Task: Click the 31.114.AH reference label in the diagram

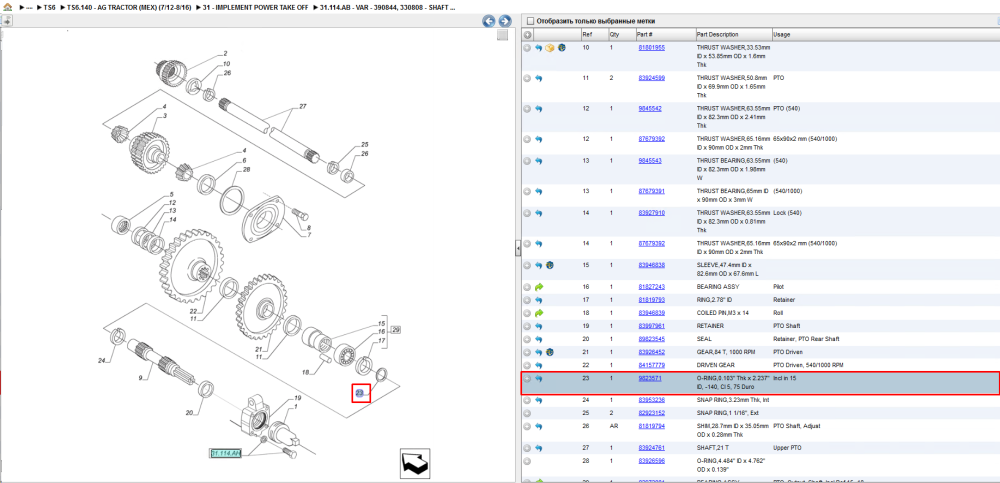Action: (226, 453)
